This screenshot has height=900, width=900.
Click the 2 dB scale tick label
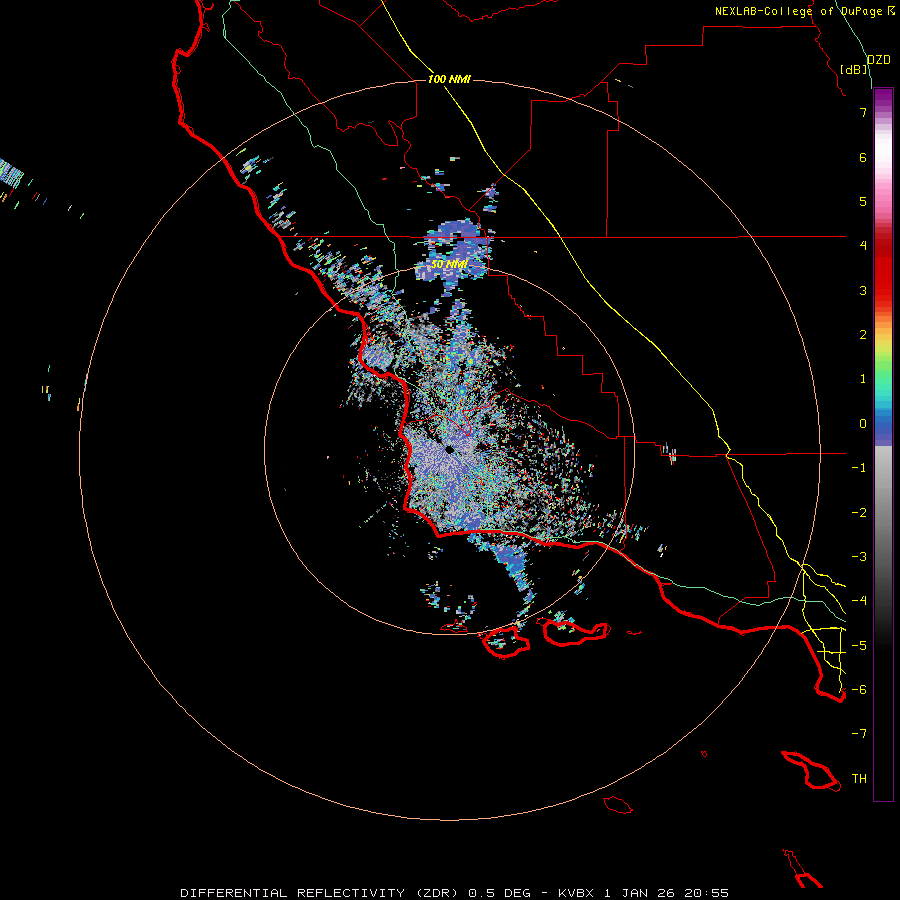coord(862,335)
